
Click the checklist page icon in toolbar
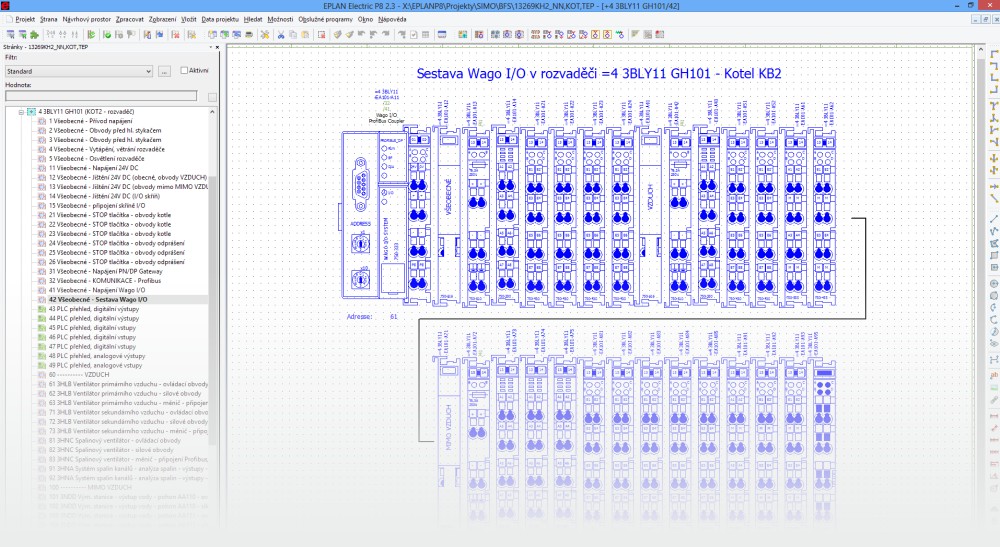[413, 34]
